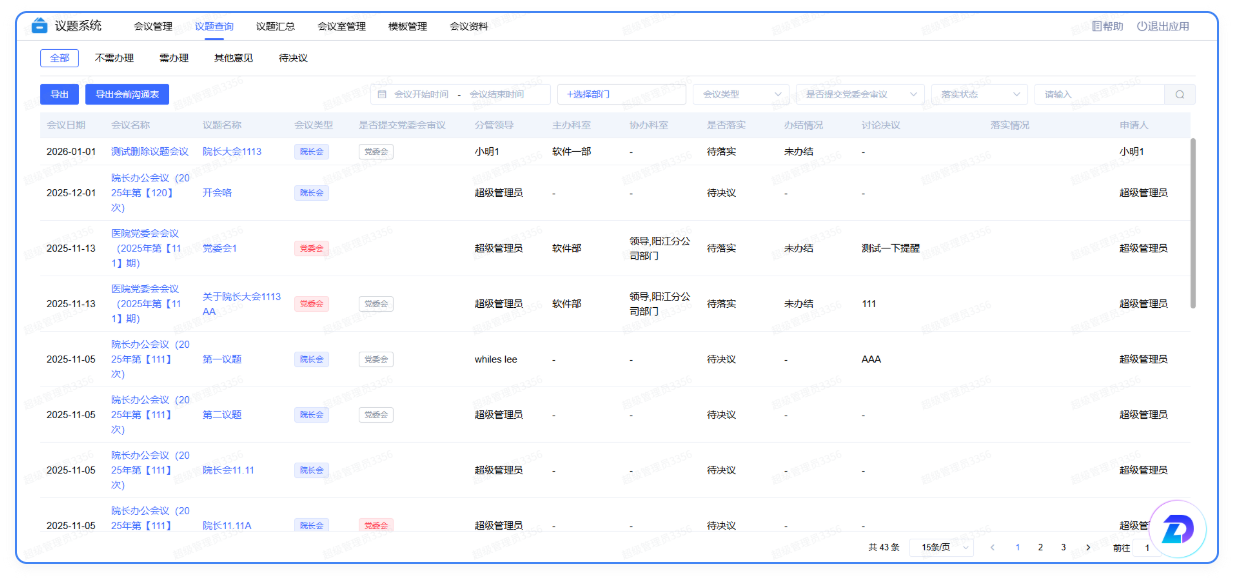Select the 需办理 filter option
This screenshot has height=583, width=1234.
(174, 58)
